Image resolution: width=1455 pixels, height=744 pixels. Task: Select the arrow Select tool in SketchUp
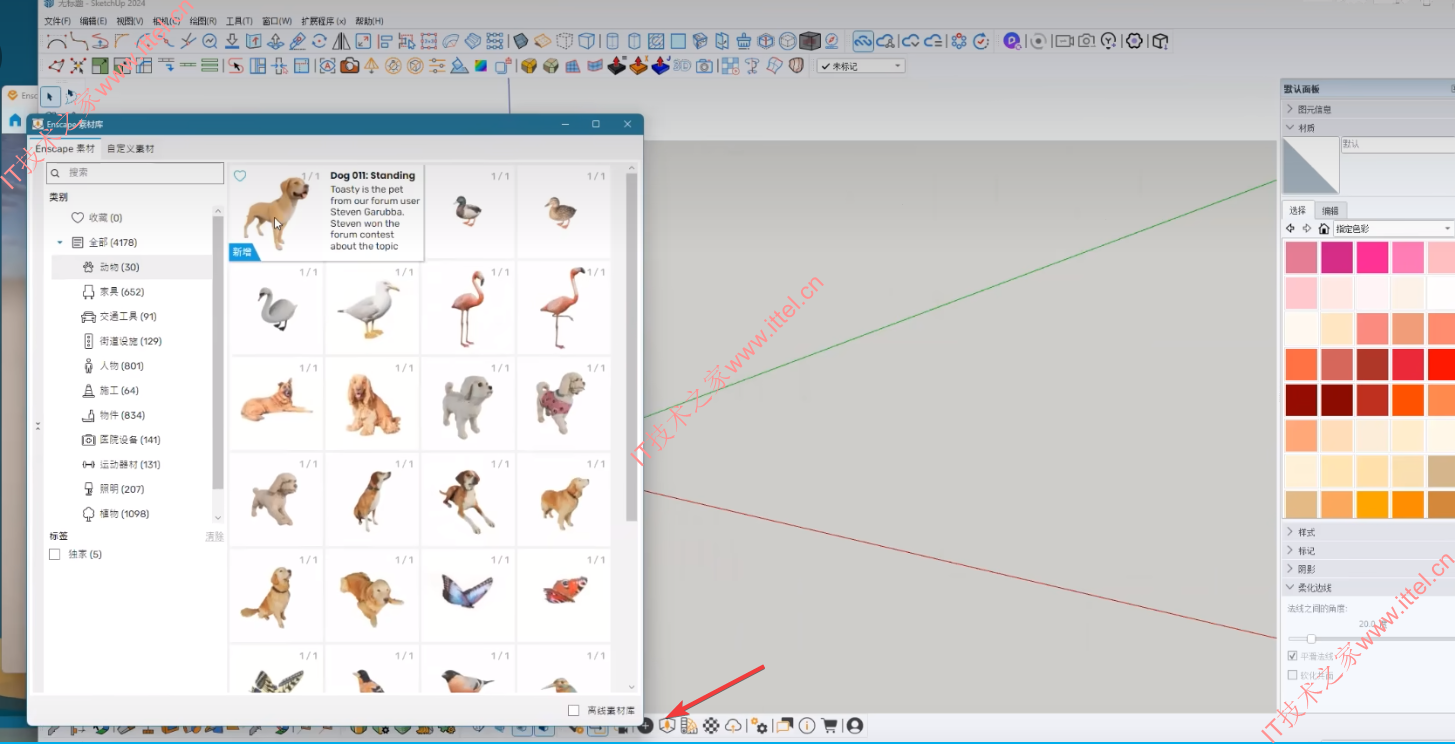[x=51, y=97]
